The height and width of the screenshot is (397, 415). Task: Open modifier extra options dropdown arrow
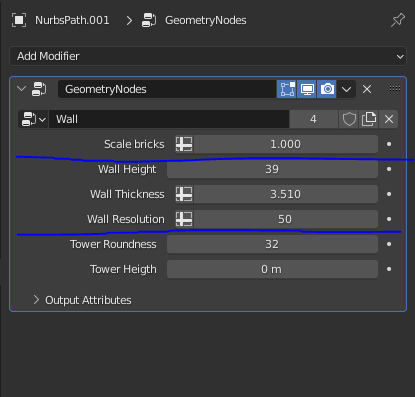[x=346, y=89]
